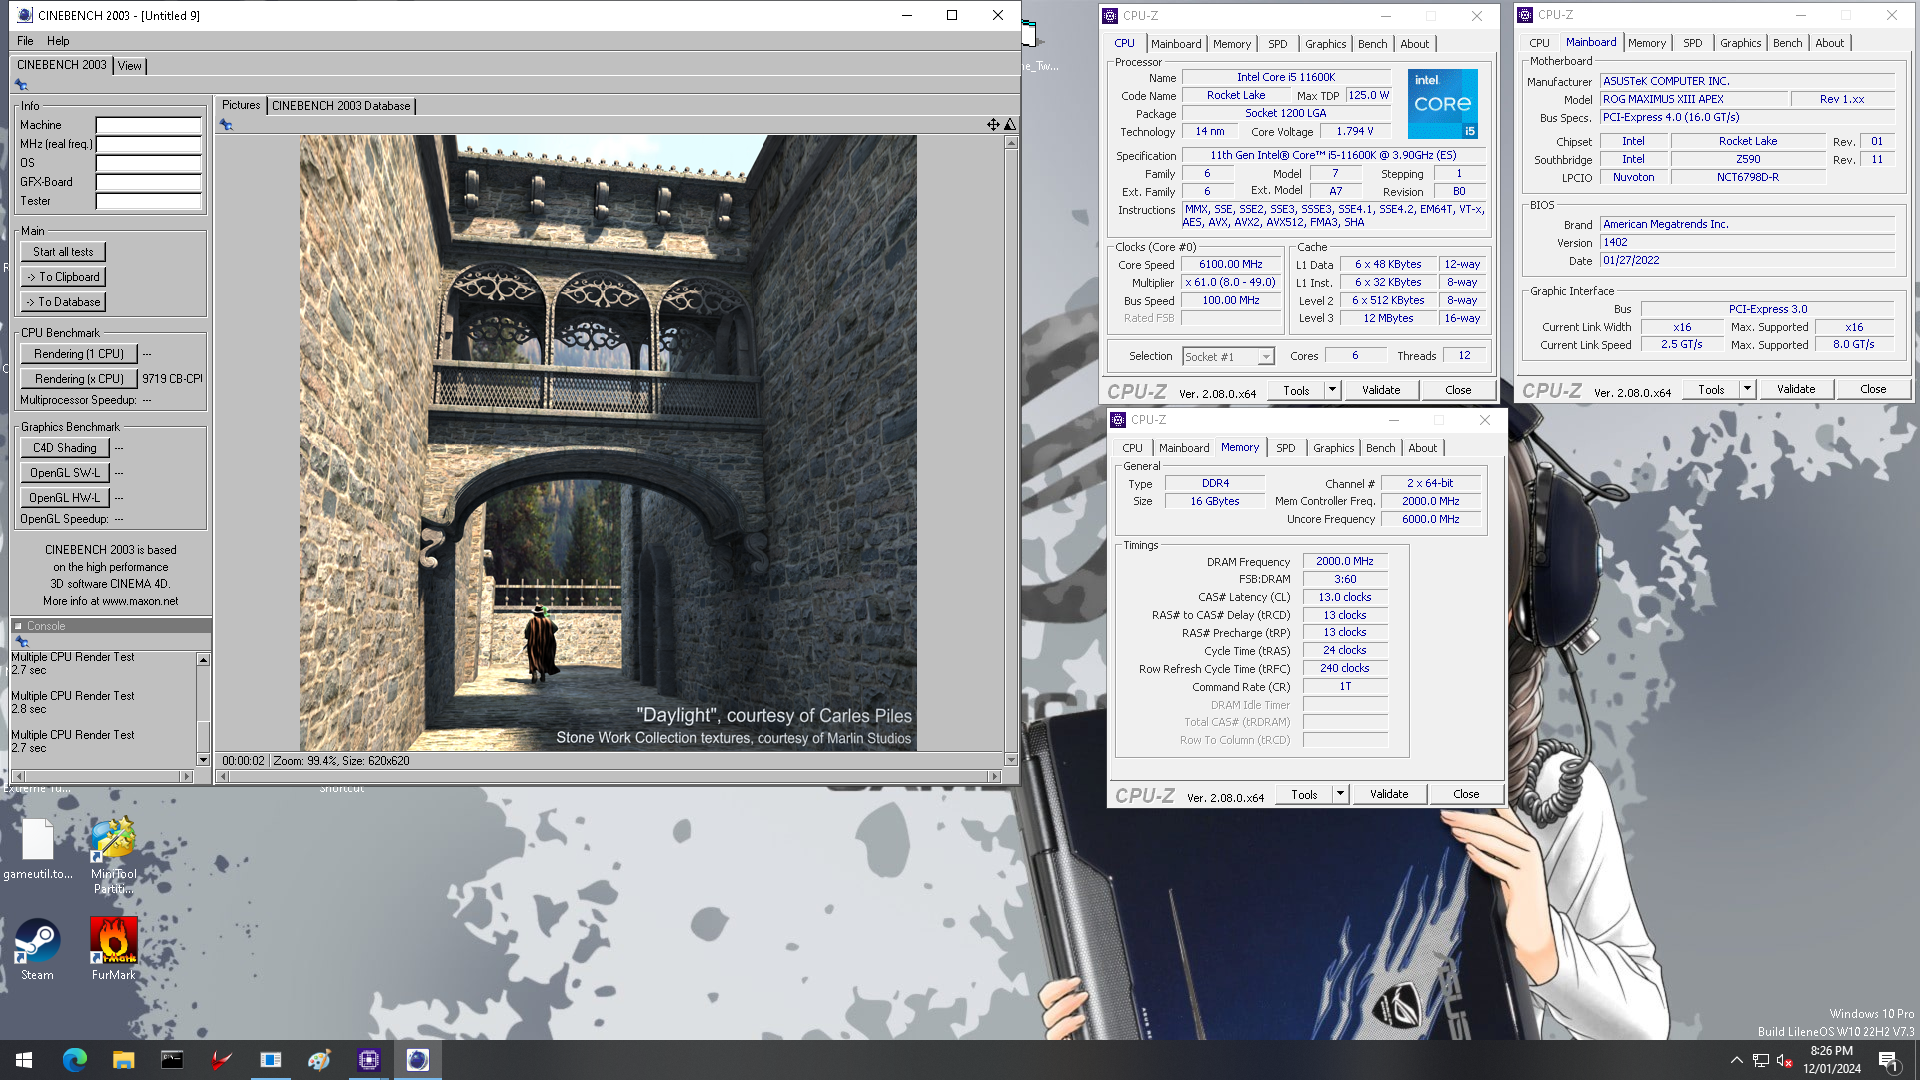Open the Steam desktop shortcut
Image resolution: width=1920 pixels, height=1080 pixels.
pyautogui.click(x=37, y=950)
